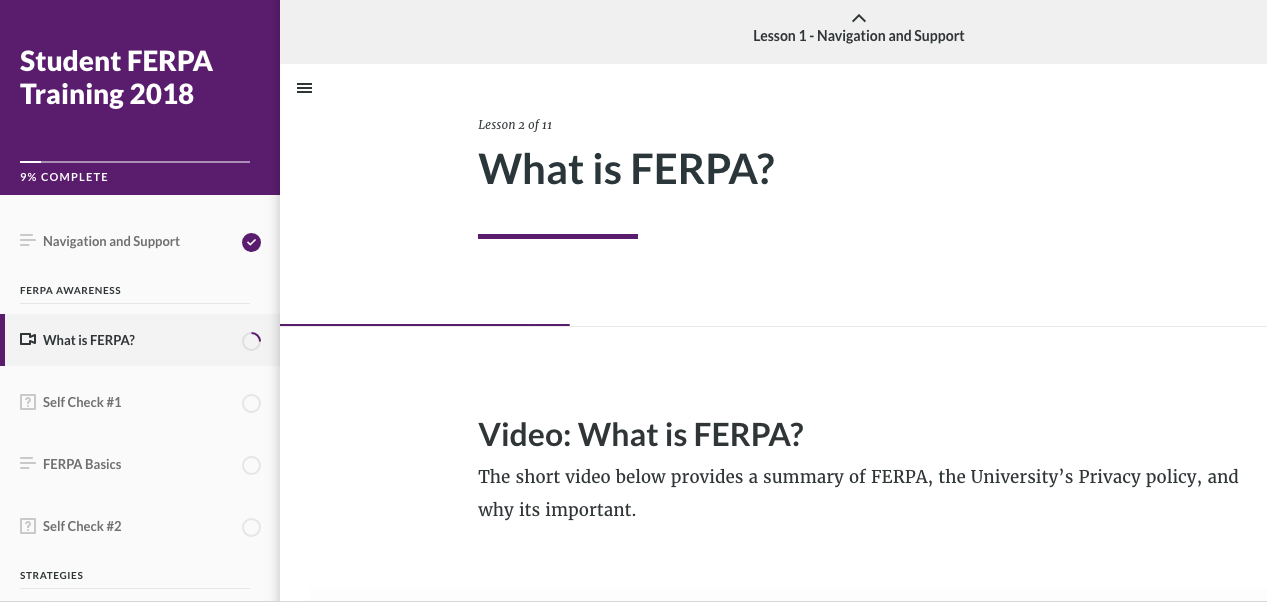
Task: Go to Self Check #2 in the sidebar
Action: [x=140, y=526]
